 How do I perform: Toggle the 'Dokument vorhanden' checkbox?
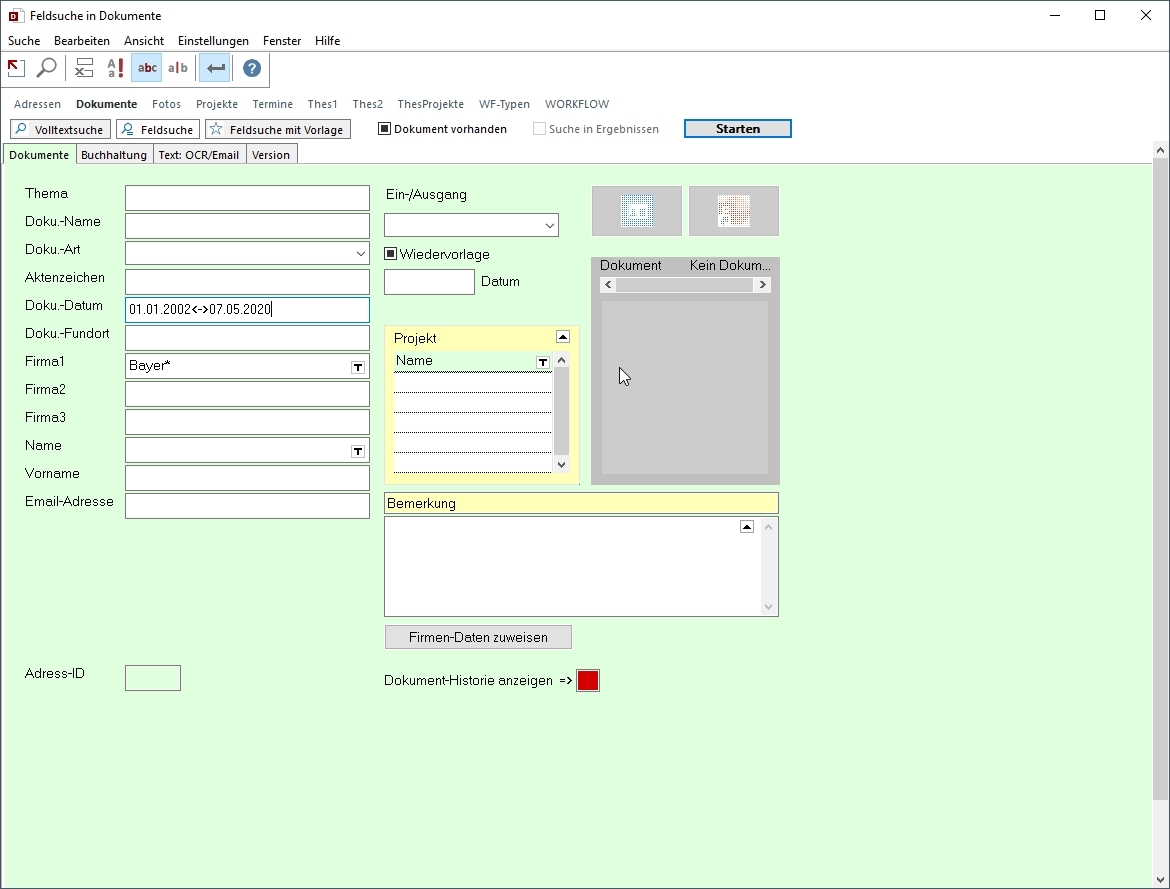pyautogui.click(x=384, y=129)
